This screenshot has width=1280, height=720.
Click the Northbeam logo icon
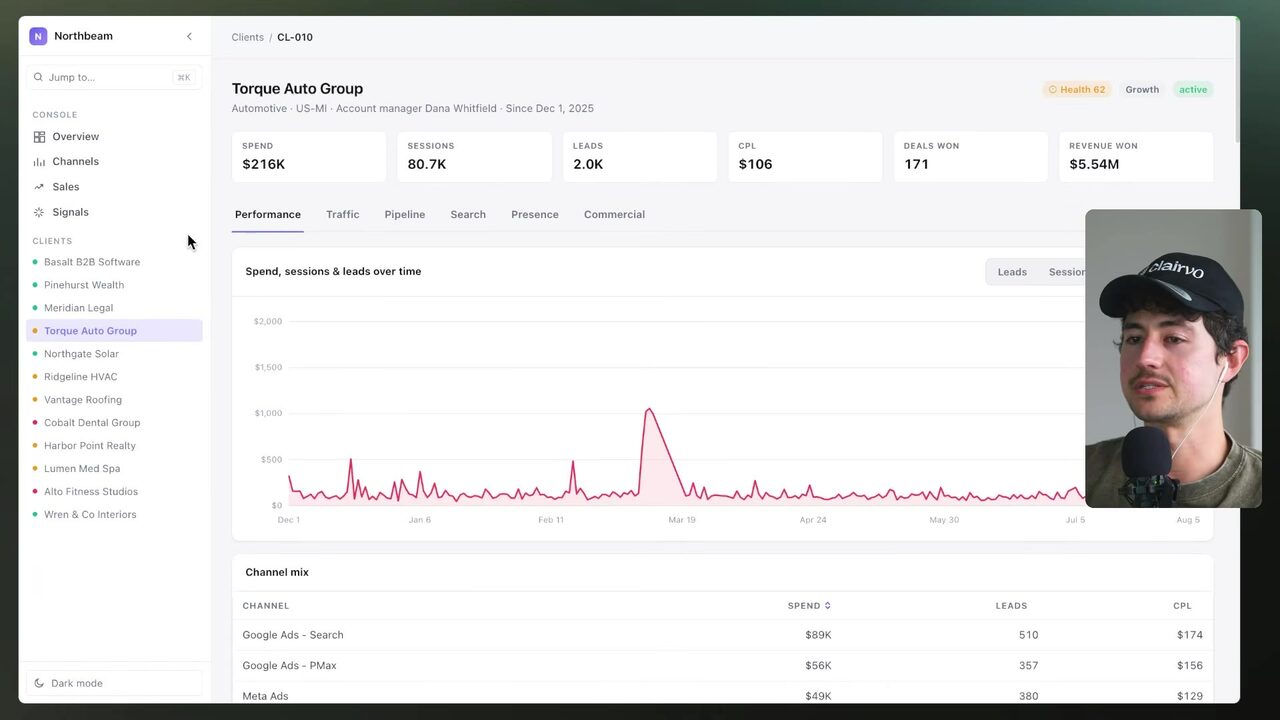tap(38, 36)
